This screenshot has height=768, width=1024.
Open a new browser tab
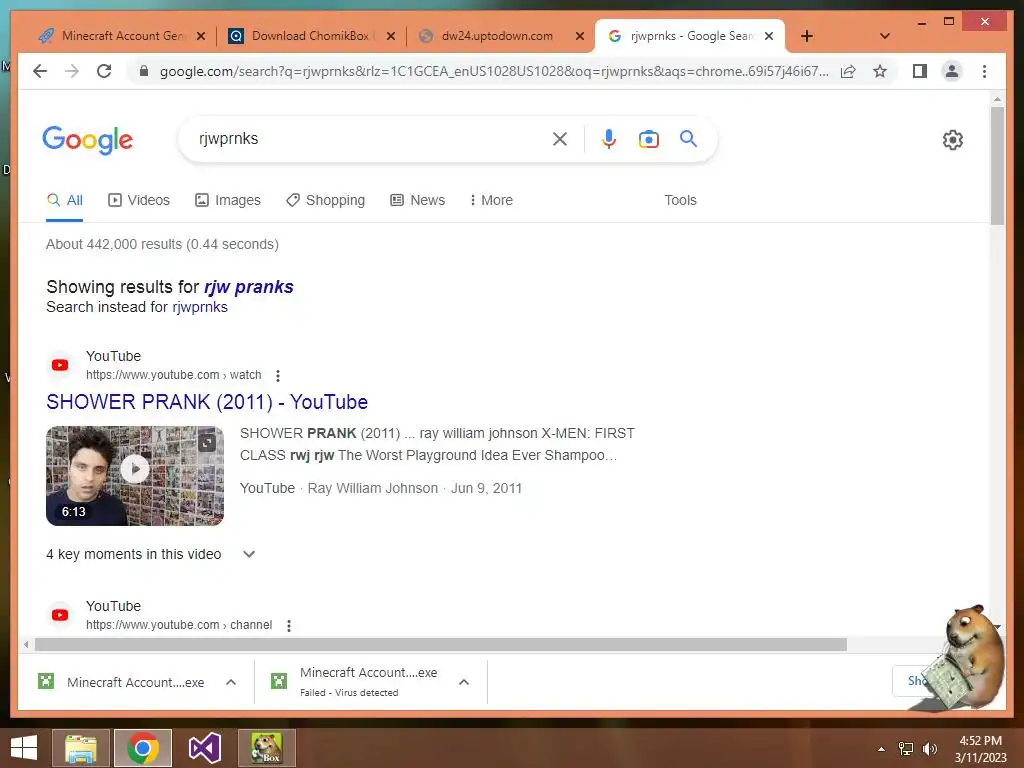(x=807, y=36)
